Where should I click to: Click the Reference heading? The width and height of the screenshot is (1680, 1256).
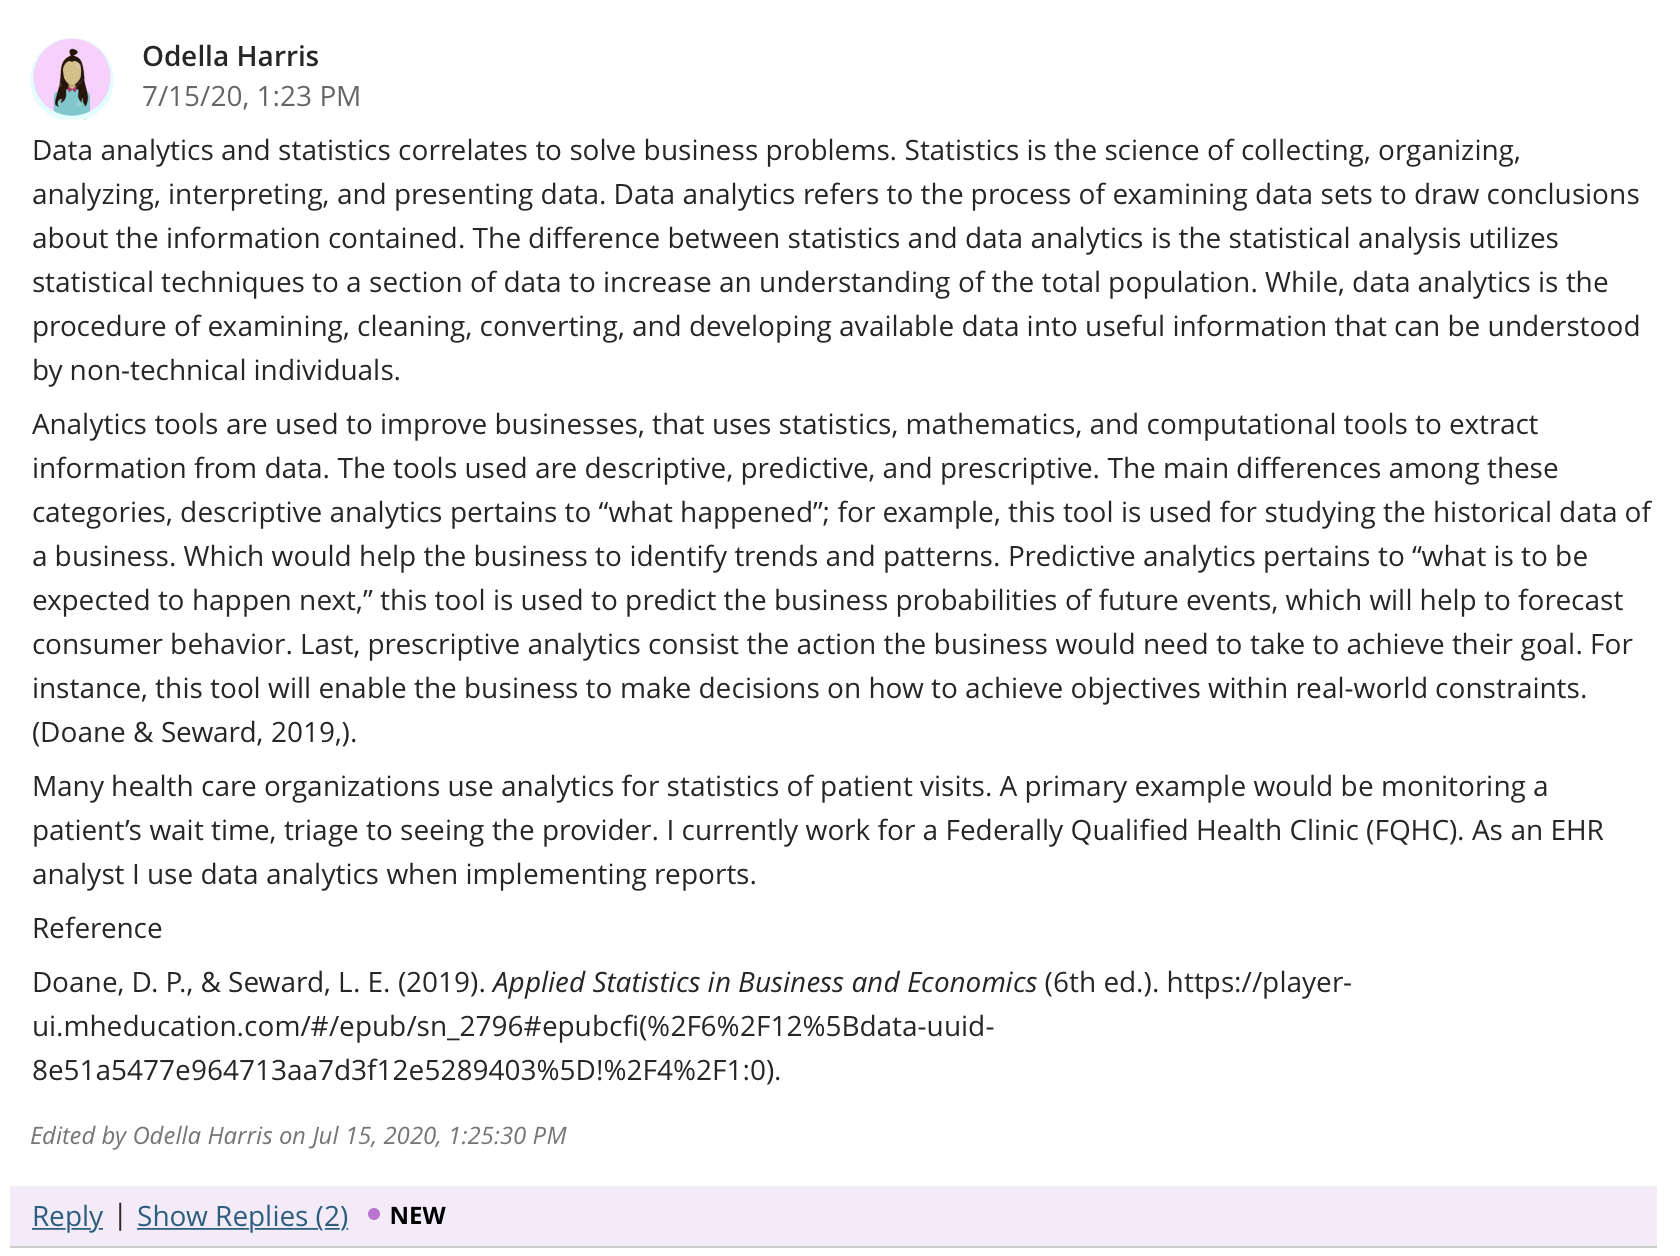97,928
